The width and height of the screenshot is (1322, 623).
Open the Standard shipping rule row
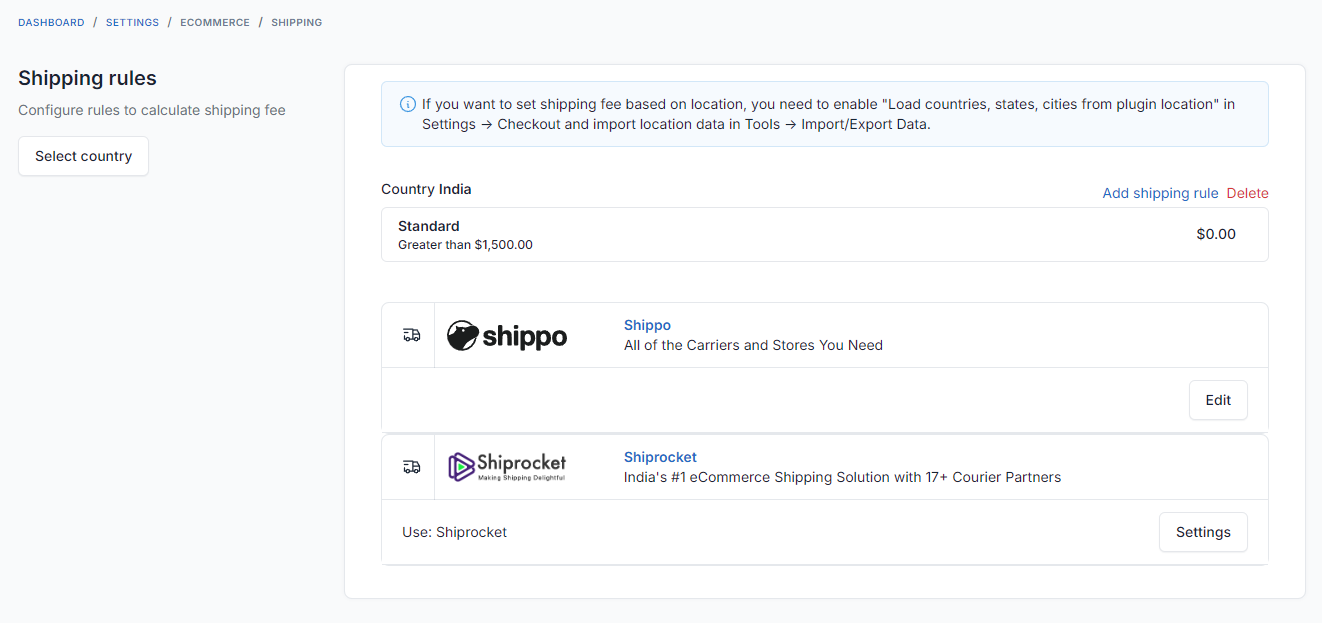tap(825, 235)
